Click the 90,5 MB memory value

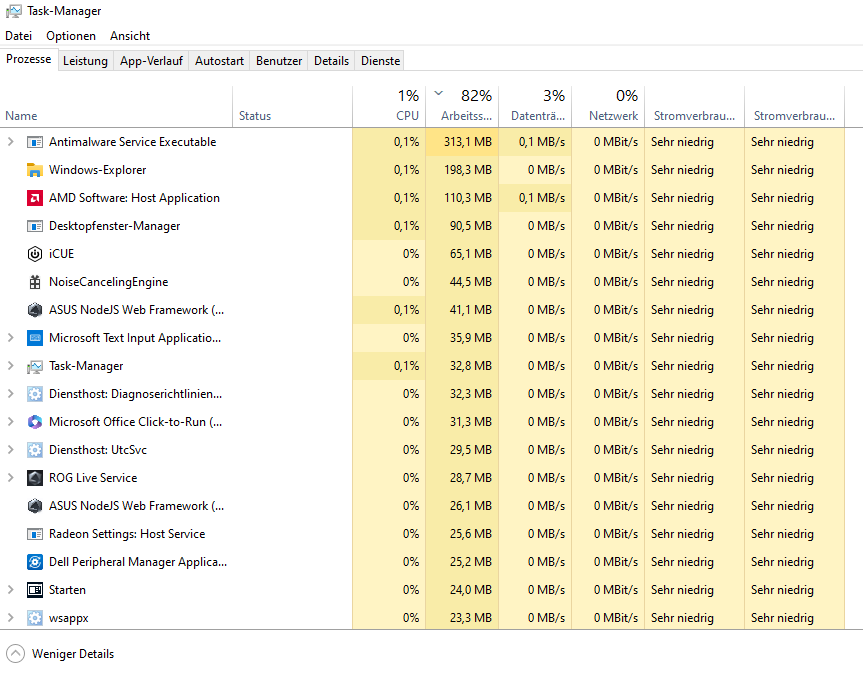pos(471,226)
